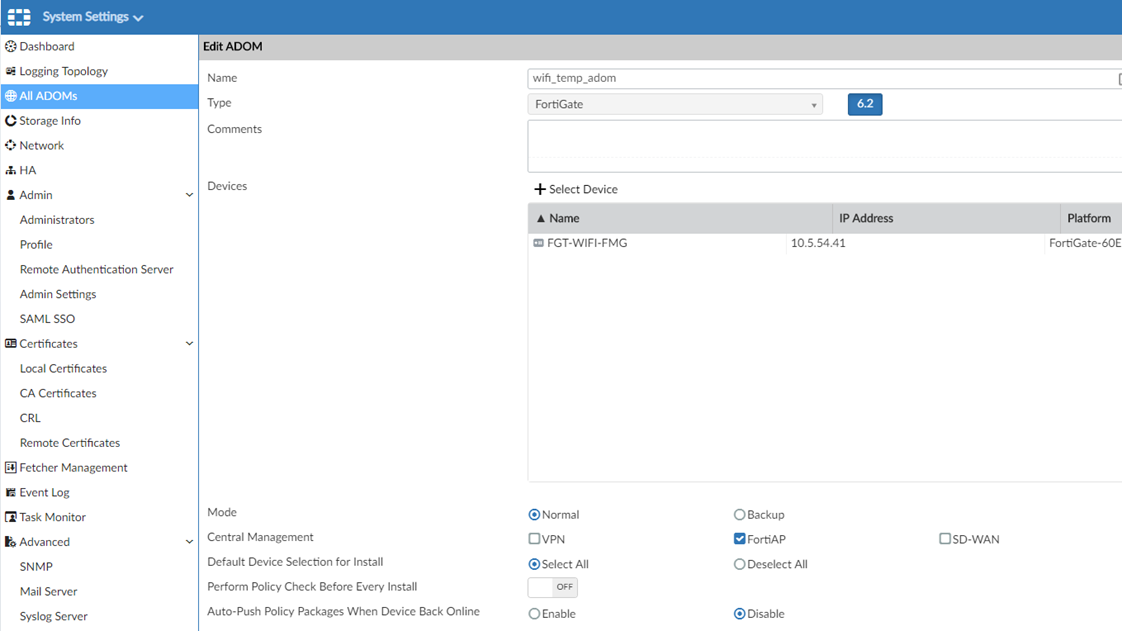Click the 6.2 version button
The height and width of the screenshot is (631, 1122).
click(x=865, y=104)
